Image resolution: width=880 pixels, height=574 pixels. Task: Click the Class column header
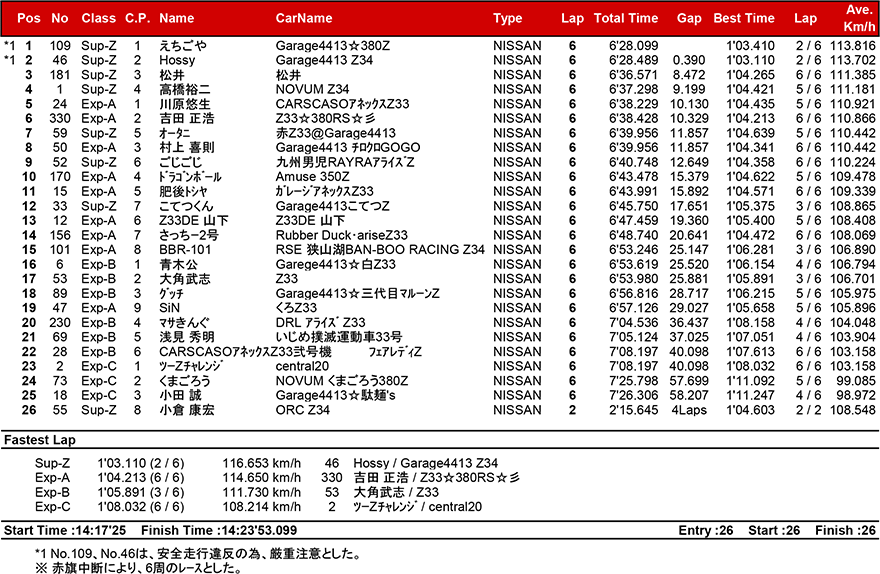coord(98,18)
